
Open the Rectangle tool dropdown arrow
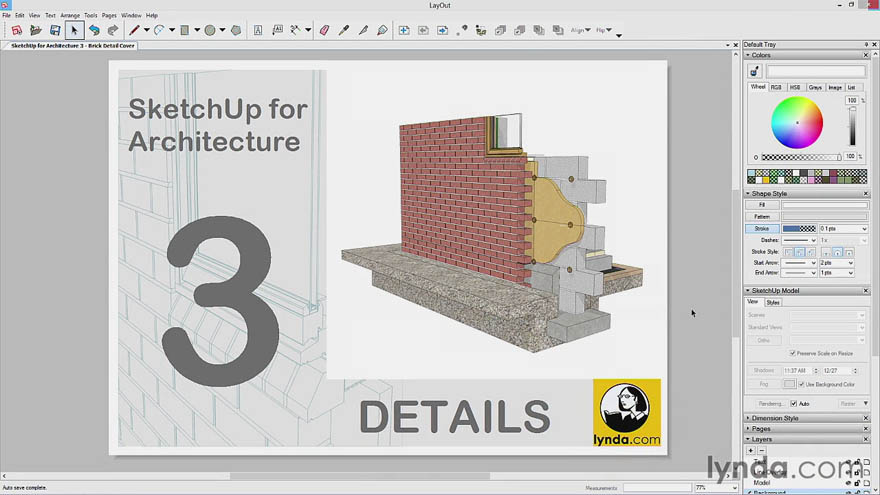coord(197,30)
